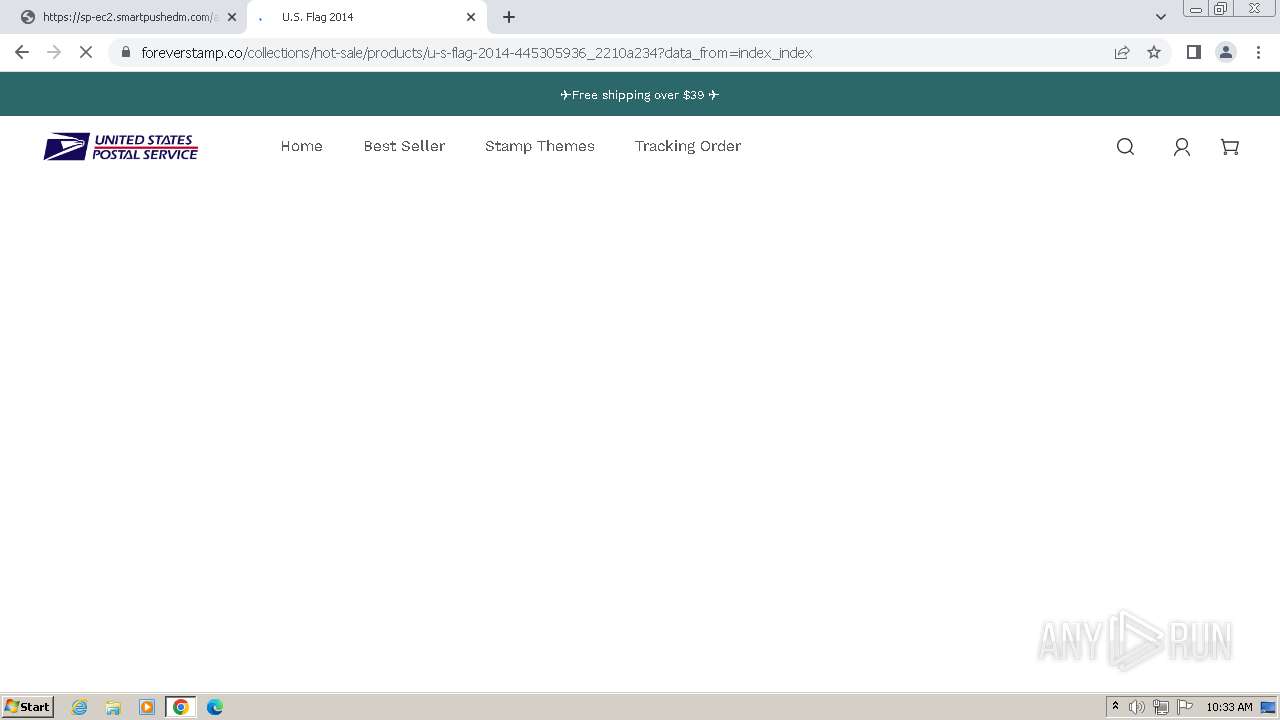Toggle the browser side panel
Viewport: 1280px width, 720px height.
(x=1193, y=52)
